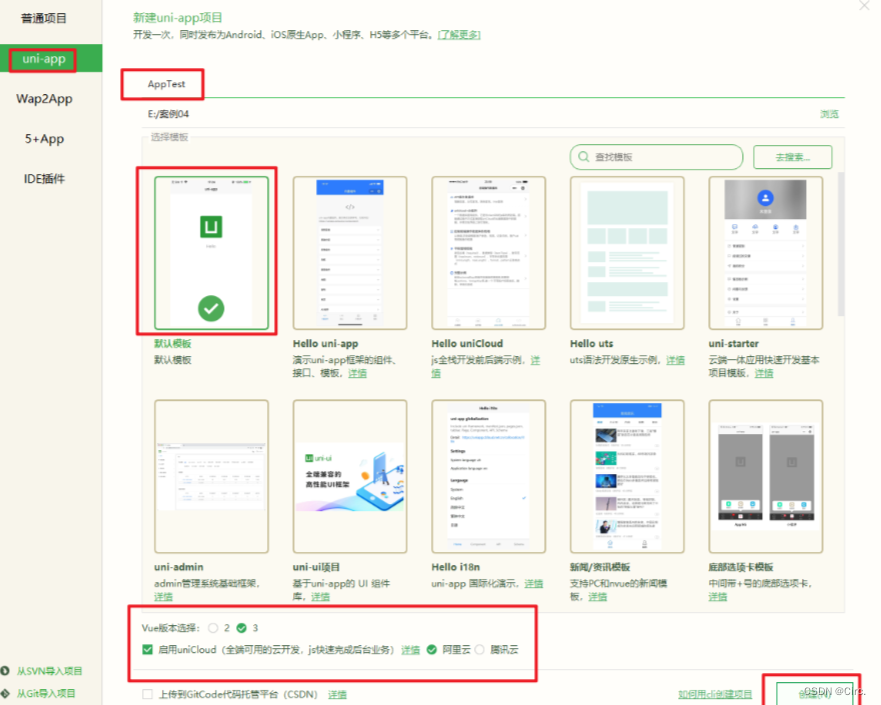881x705 pixels.
Task: Click the Git import icon
Action: 5,694
